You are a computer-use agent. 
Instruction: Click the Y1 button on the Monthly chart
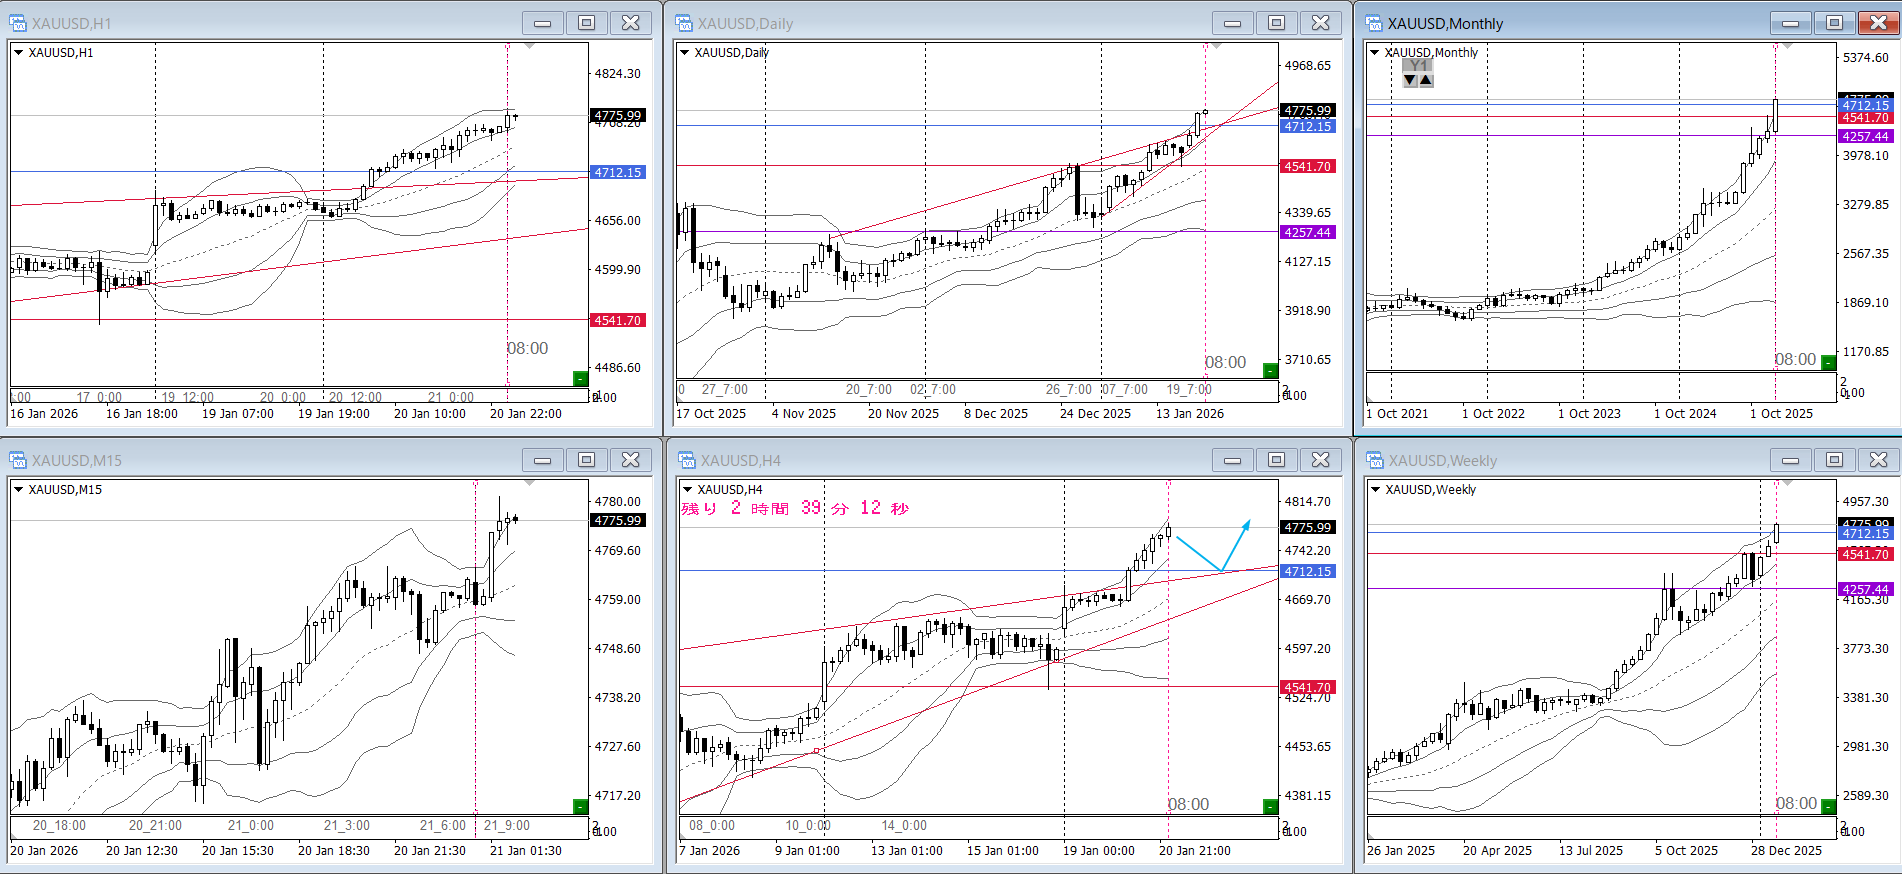point(1418,66)
